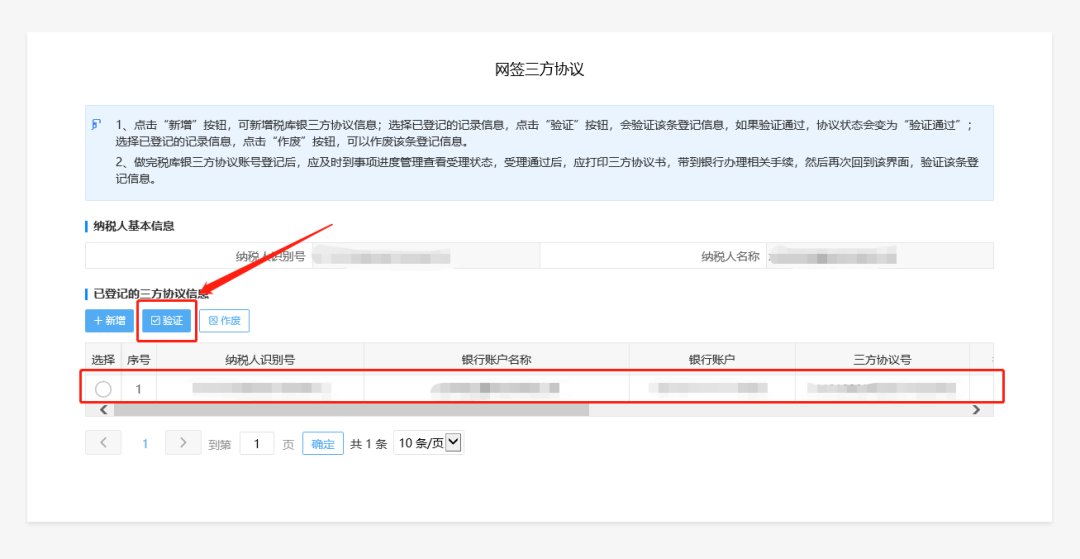The image size is (1080, 559).
Task: Click current page number 1 link
Action: tap(145, 444)
